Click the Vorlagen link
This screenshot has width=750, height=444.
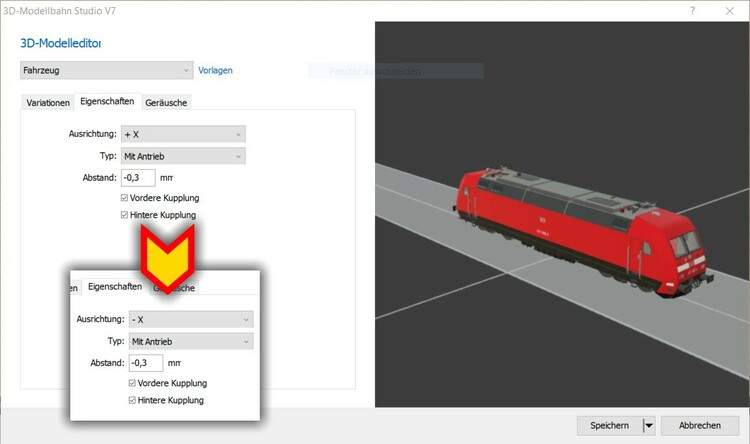pos(215,70)
